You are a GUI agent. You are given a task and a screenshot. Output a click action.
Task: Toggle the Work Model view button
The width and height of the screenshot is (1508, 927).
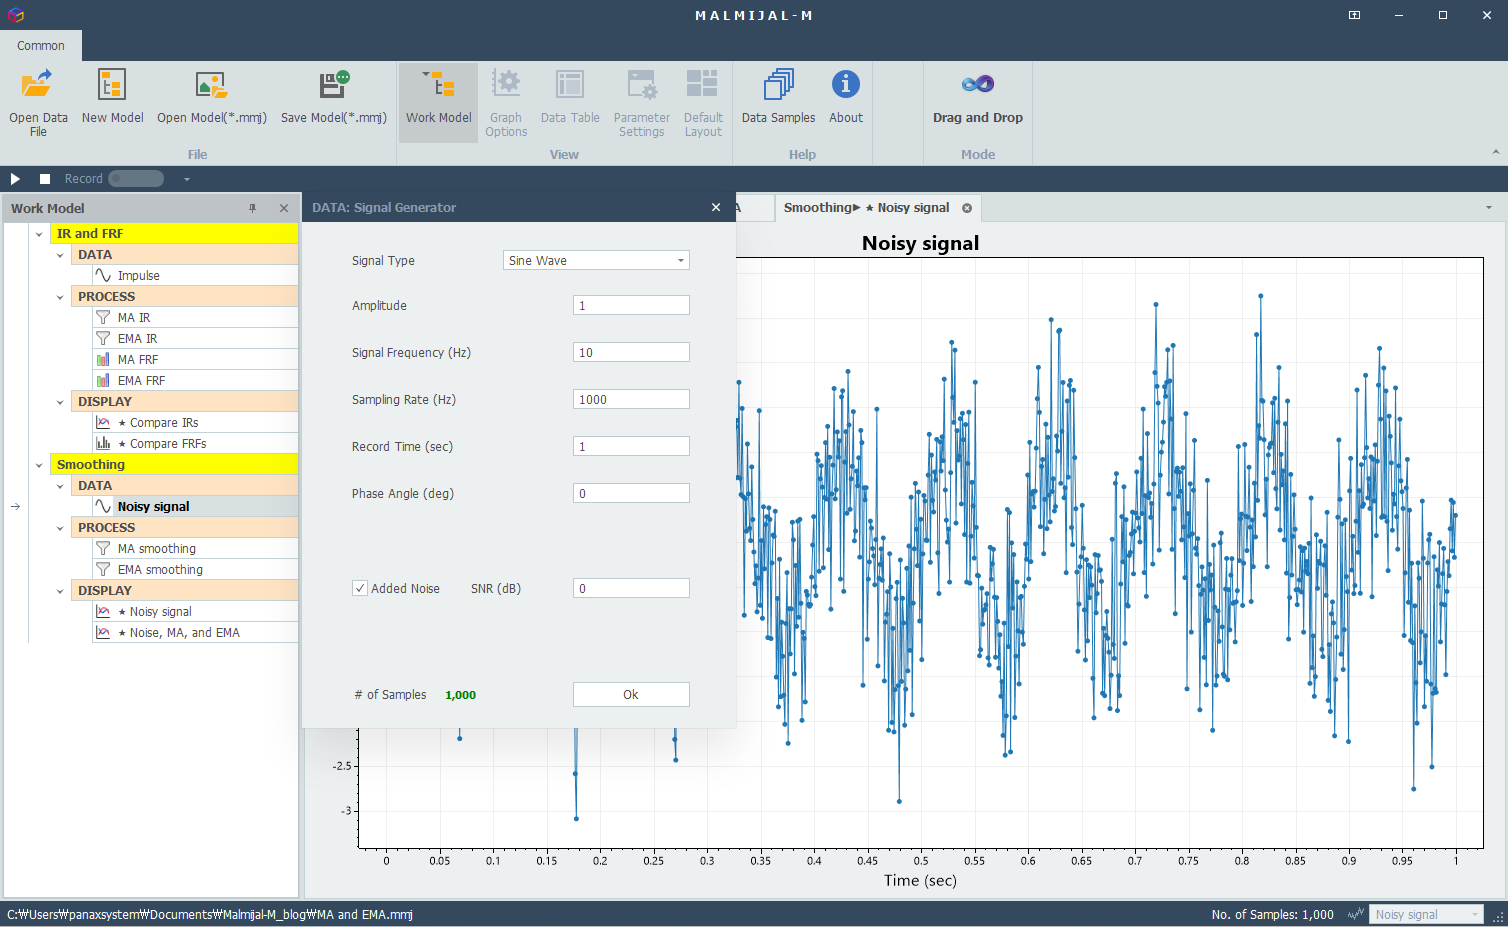[438, 101]
